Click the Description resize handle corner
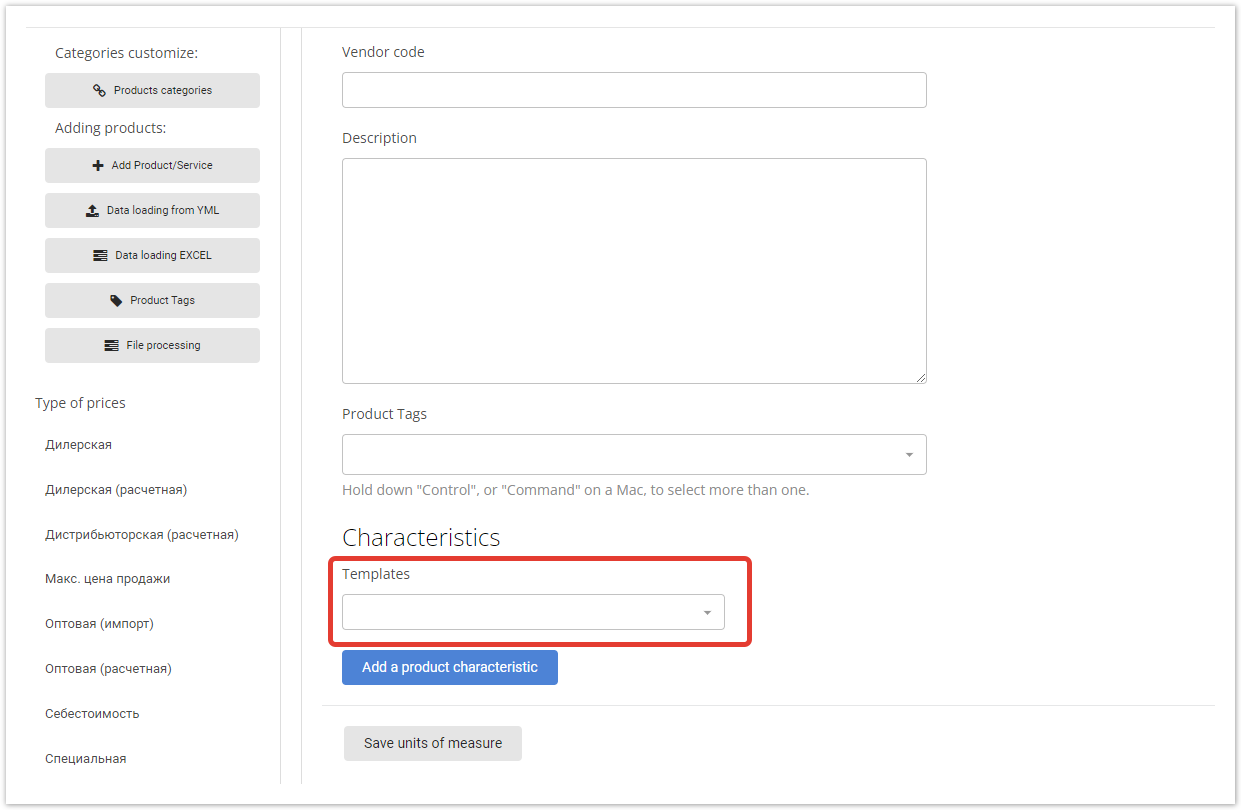The height and width of the screenshot is (810, 1241). click(x=921, y=378)
